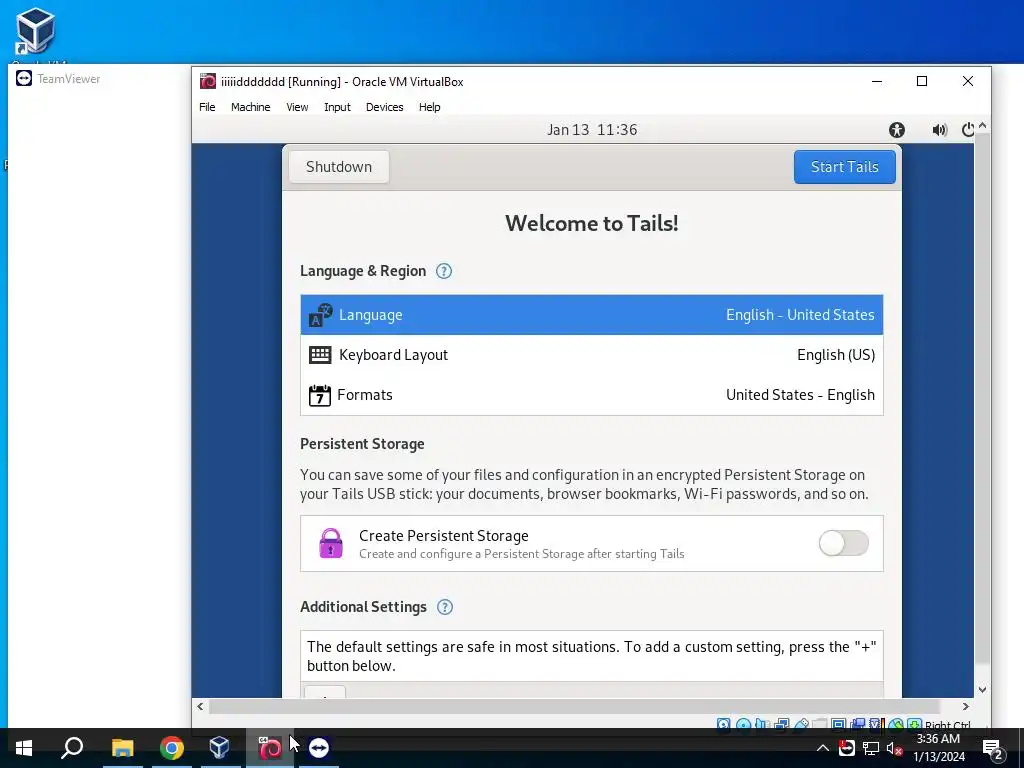This screenshot has height=768, width=1024.
Task: Click the TeamViewer tray icon with alert
Action: (847, 748)
